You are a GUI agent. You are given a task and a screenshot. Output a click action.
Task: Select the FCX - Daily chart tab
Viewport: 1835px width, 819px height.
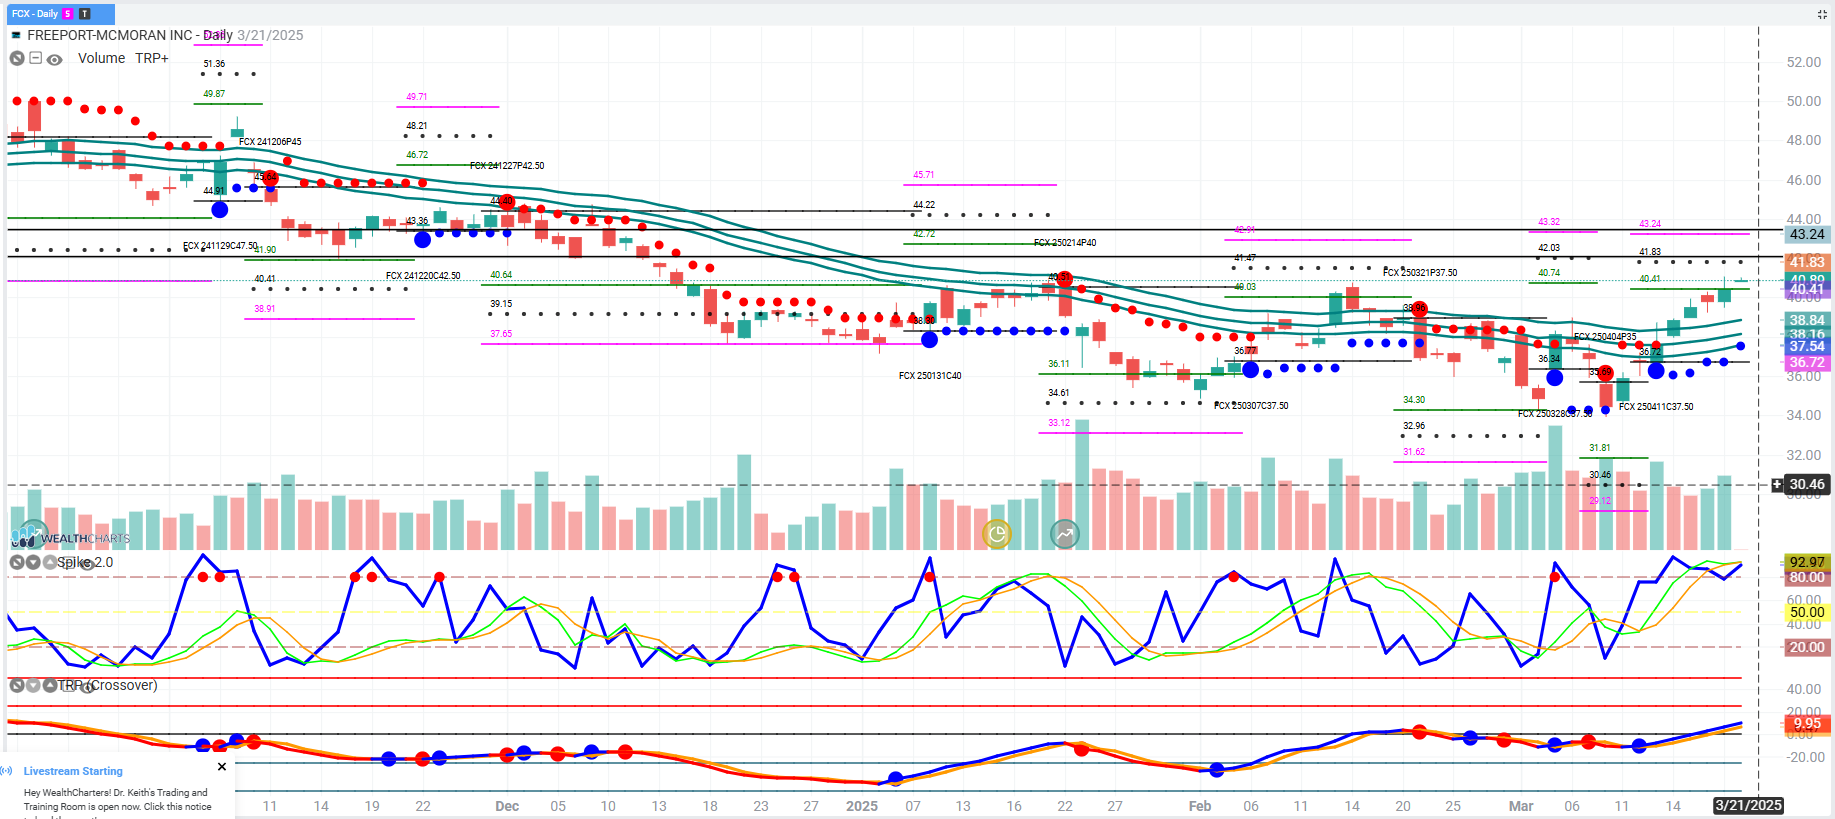[x=35, y=14]
